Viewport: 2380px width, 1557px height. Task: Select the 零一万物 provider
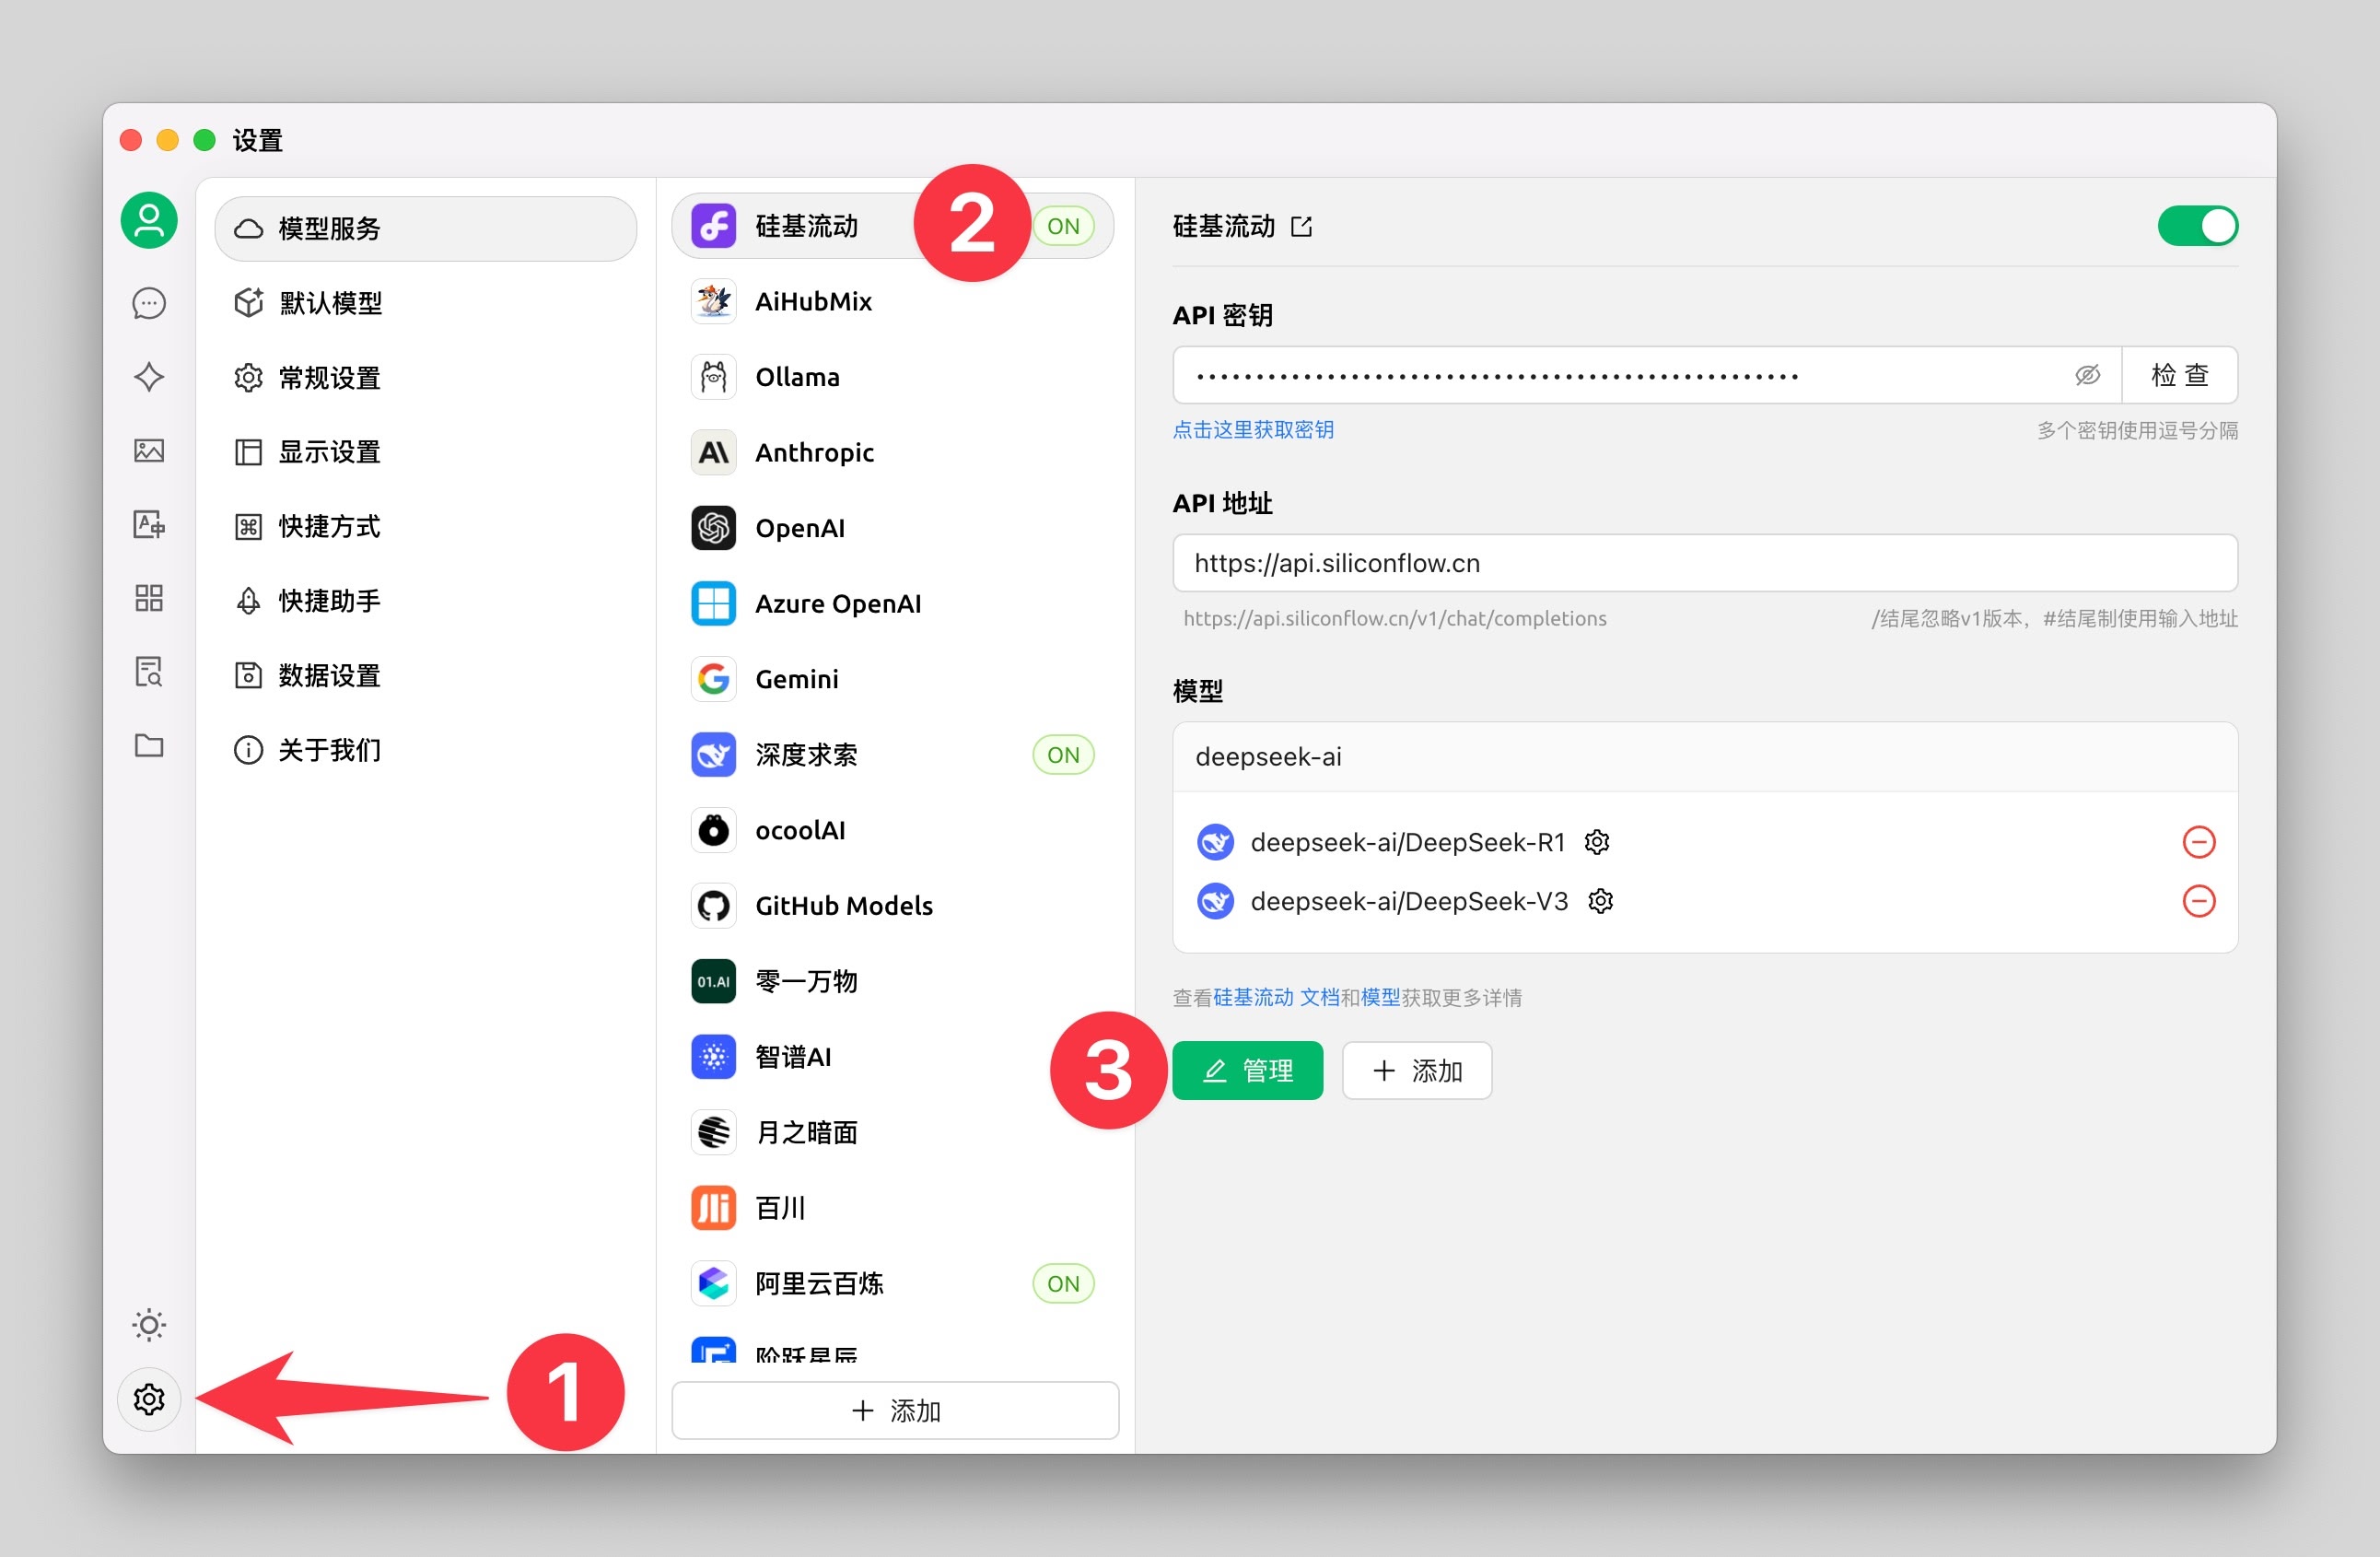tap(892, 981)
